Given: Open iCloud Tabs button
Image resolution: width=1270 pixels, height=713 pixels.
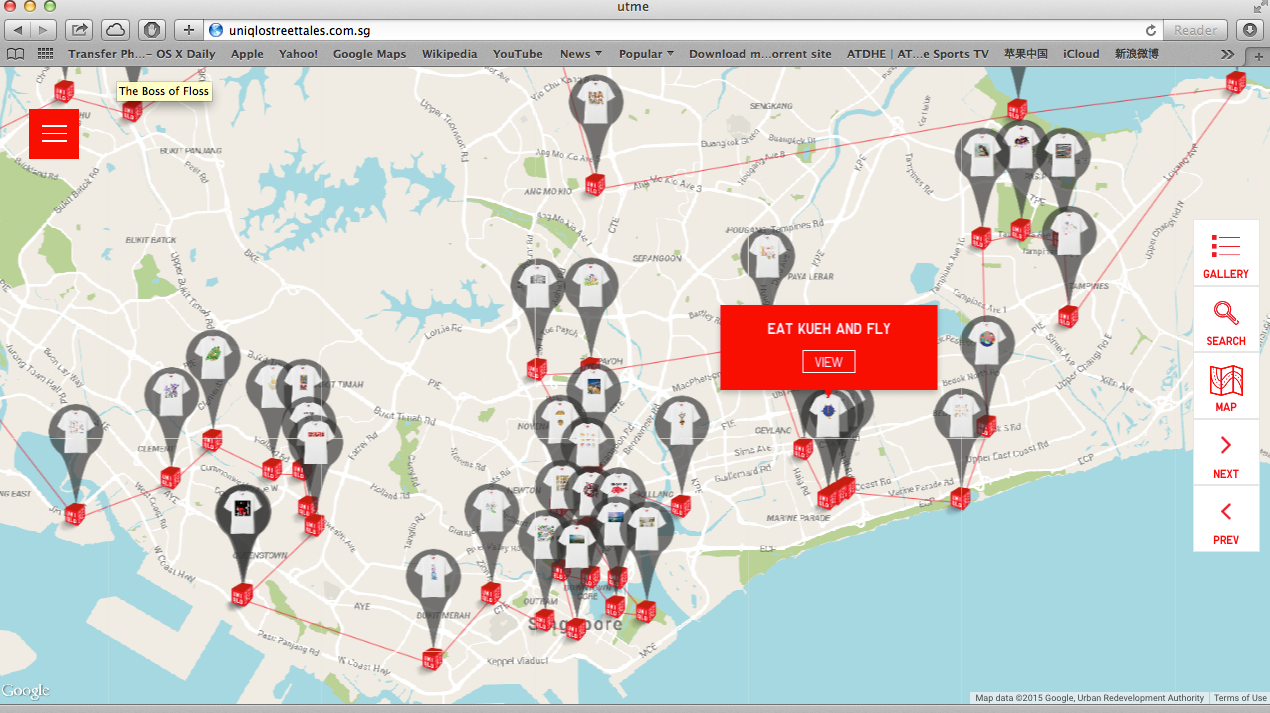Looking at the screenshot, I should pyautogui.click(x=115, y=30).
